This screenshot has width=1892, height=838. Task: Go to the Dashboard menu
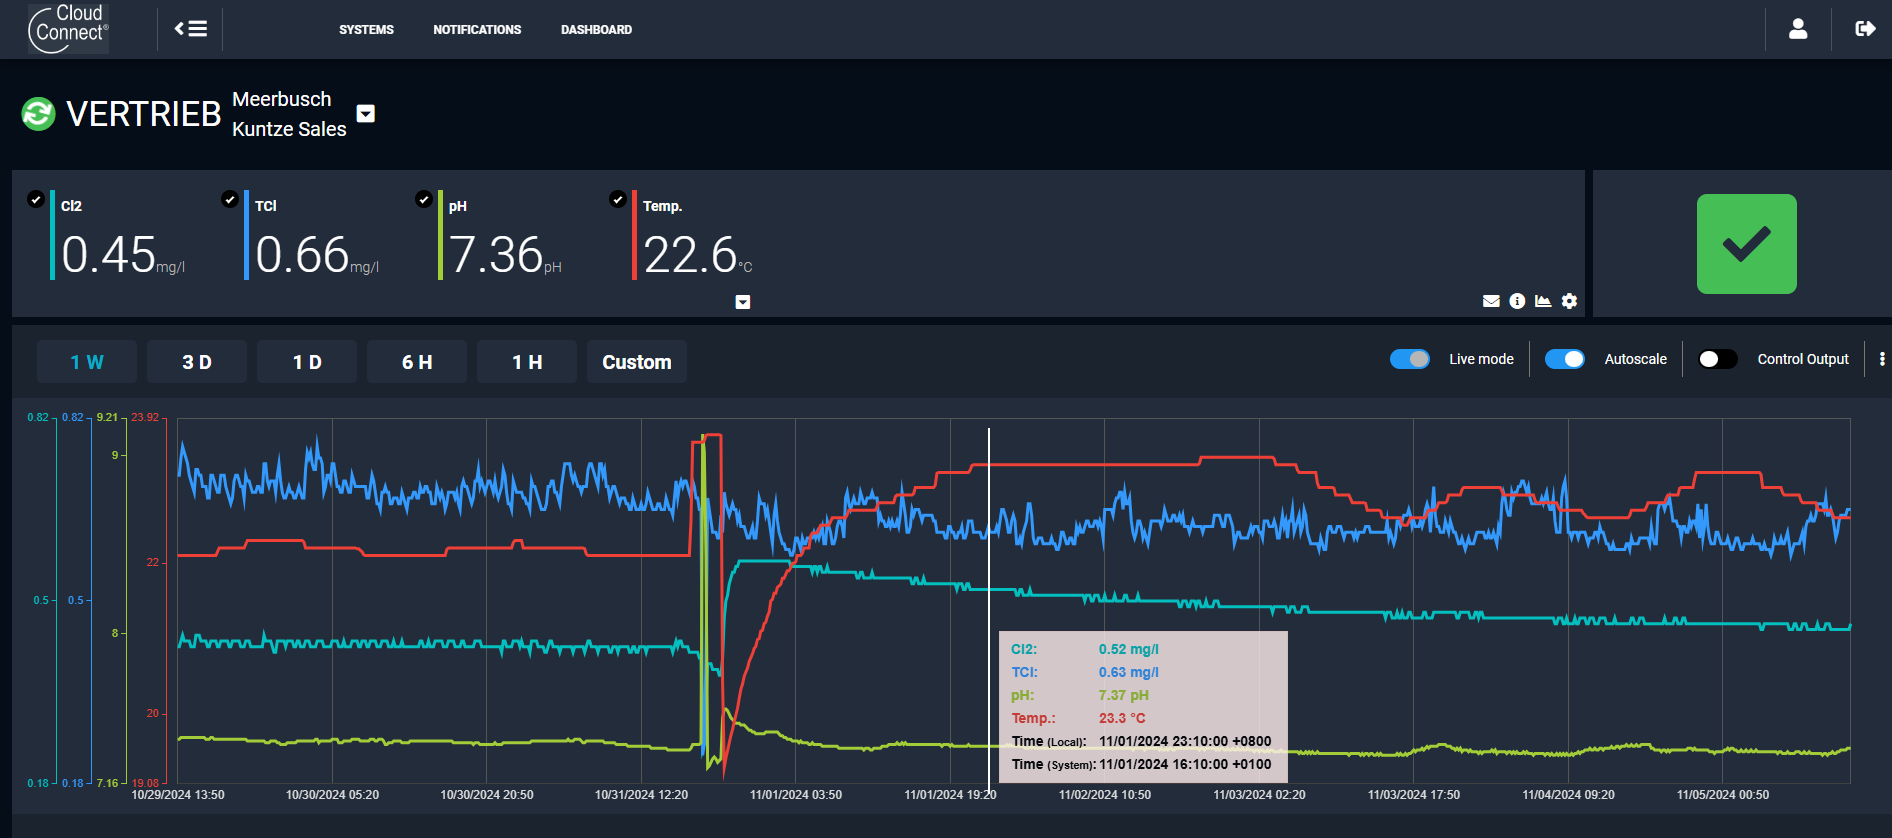pyautogui.click(x=596, y=30)
